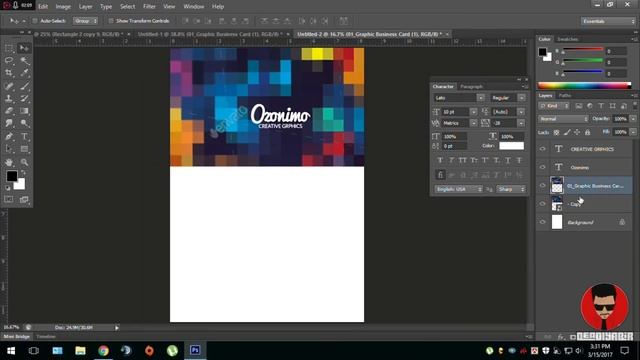Click the lock image pixels brush icon
The height and width of the screenshot is (360, 640).
[x=567, y=132]
